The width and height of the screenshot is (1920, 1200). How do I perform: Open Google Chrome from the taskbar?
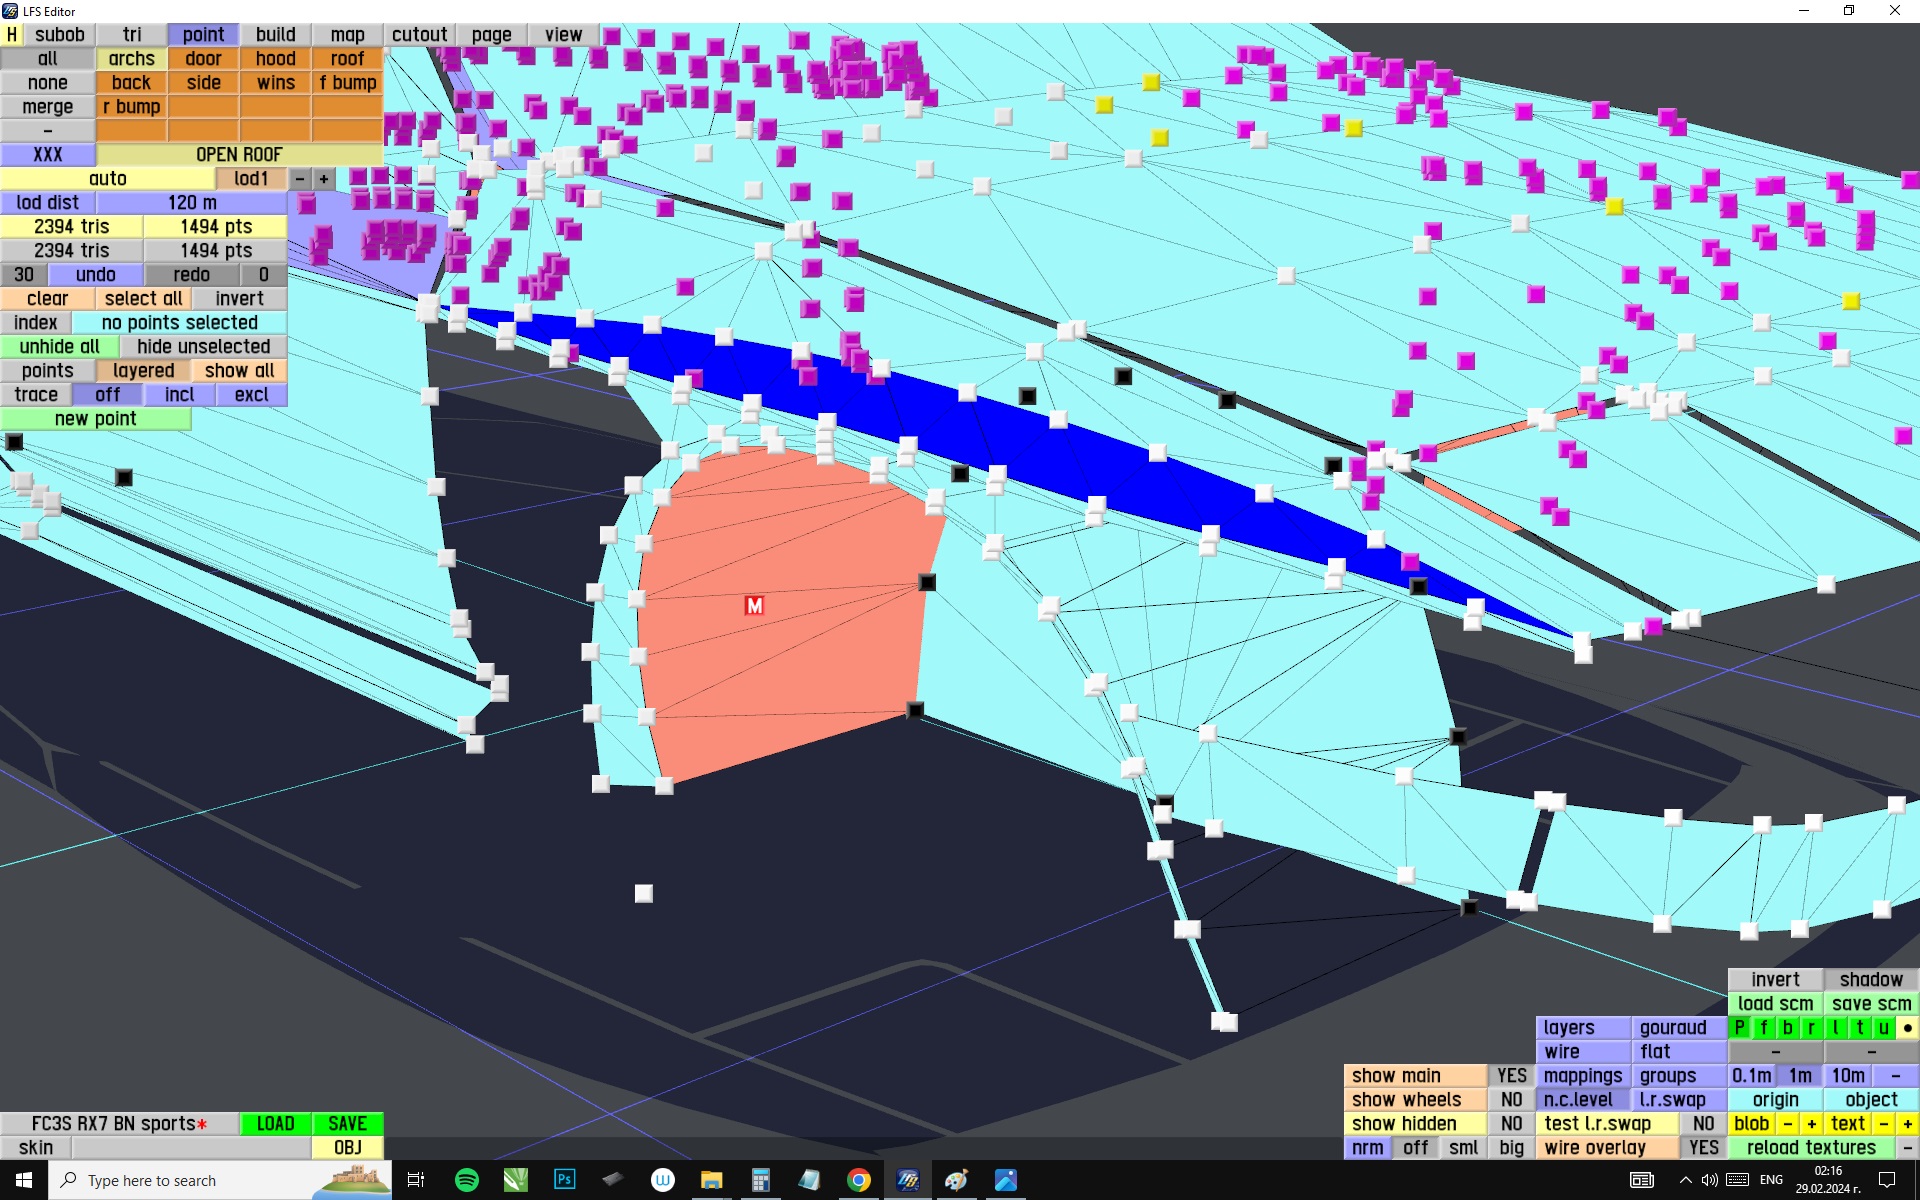858,1180
